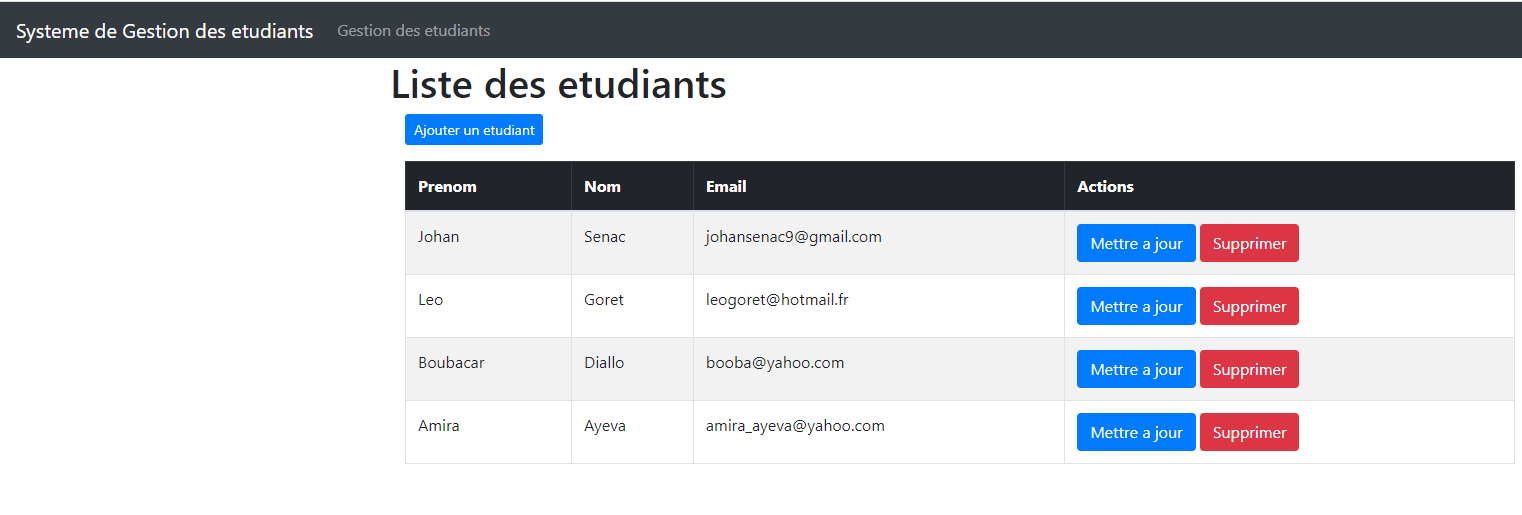
Task: Open the Systeme de Gestion des etudiants brand link
Action: [x=164, y=31]
